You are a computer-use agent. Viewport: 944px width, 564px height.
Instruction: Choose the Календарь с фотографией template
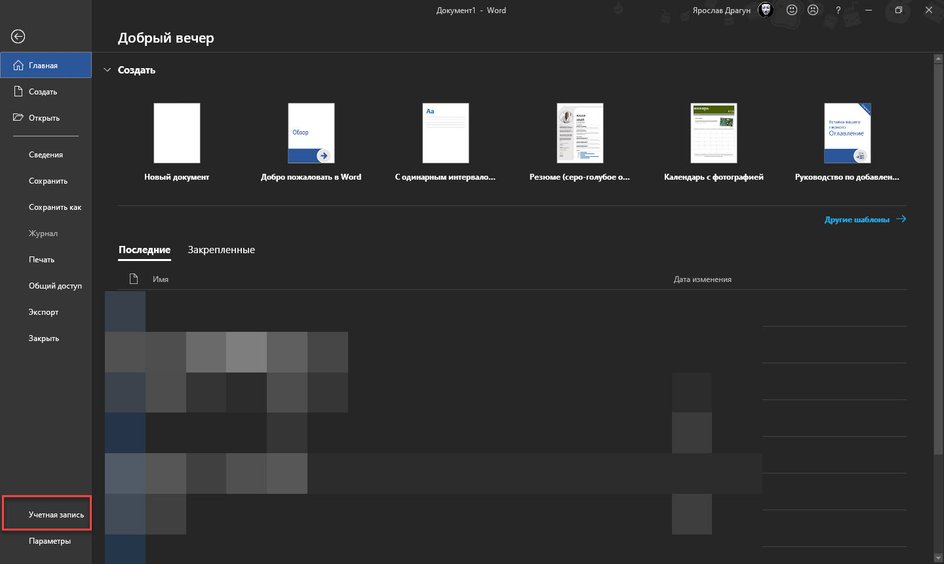(x=713, y=142)
